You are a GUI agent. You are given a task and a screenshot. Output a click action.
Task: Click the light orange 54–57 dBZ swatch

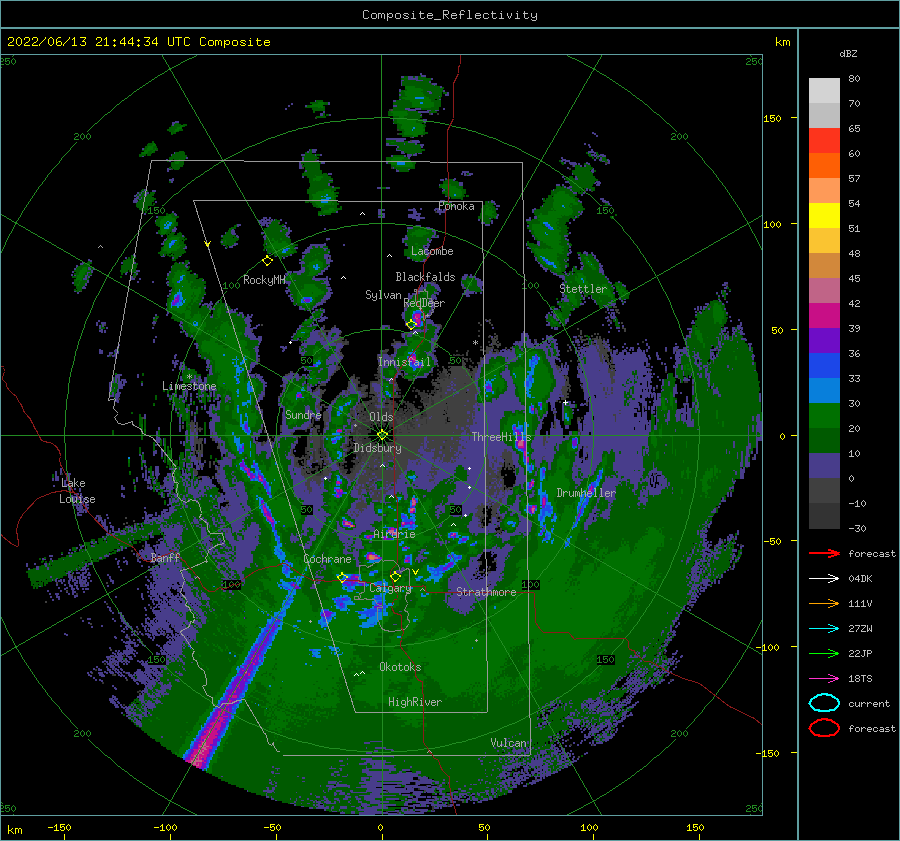[x=824, y=191]
